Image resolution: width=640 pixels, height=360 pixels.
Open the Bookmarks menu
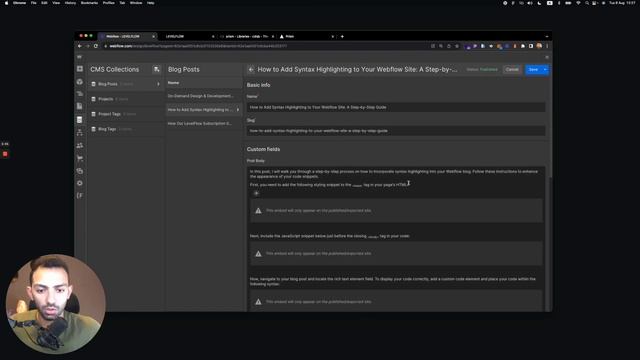[x=89, y=3]
